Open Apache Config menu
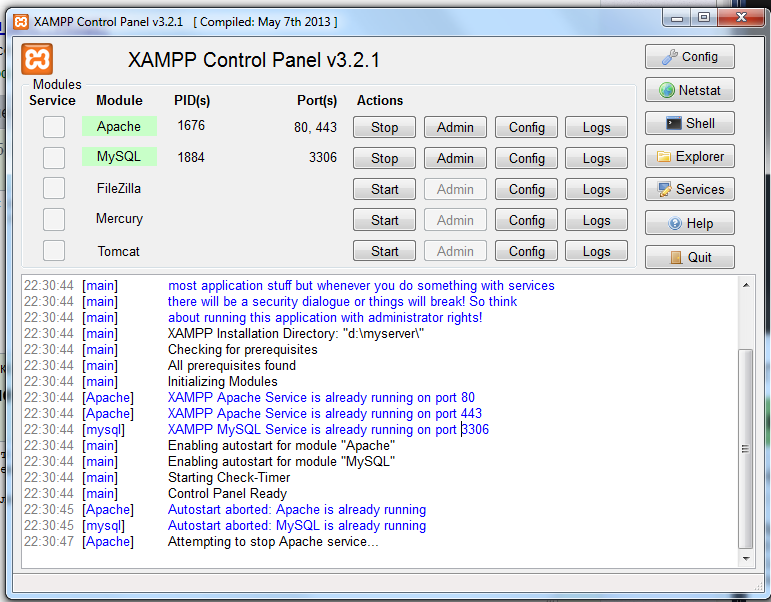Viewport: 771px width, 602px height. tap(526, 127)
